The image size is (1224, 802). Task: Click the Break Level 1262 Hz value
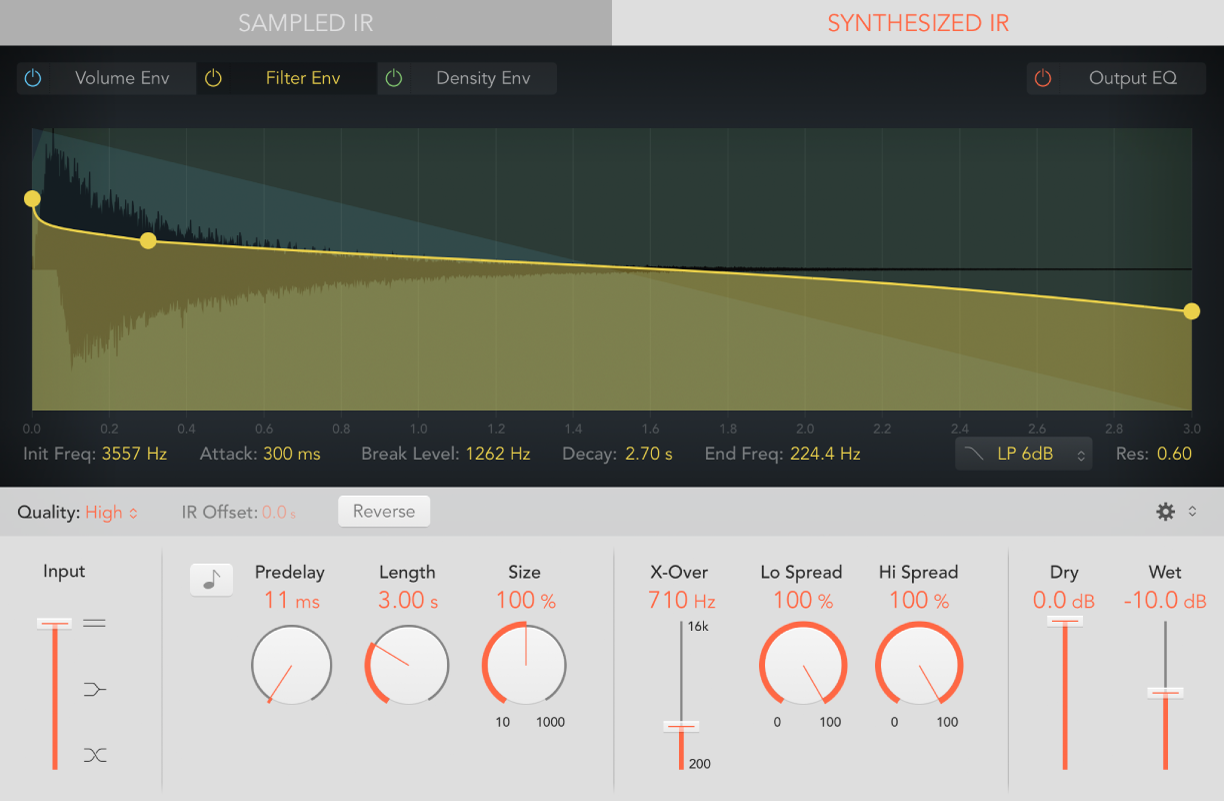coord(498,454)
